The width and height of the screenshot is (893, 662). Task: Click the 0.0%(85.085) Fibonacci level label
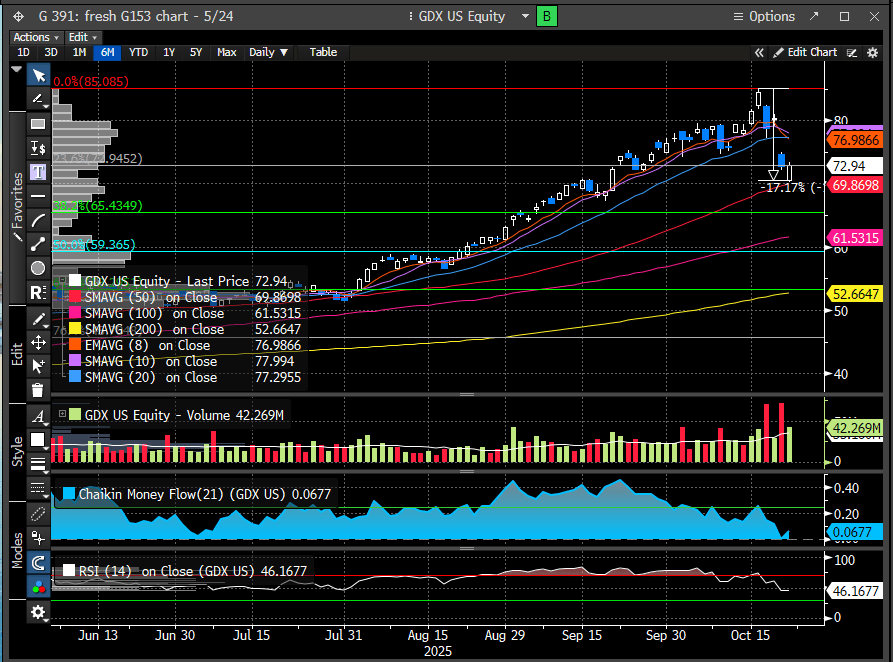point(91,81)
